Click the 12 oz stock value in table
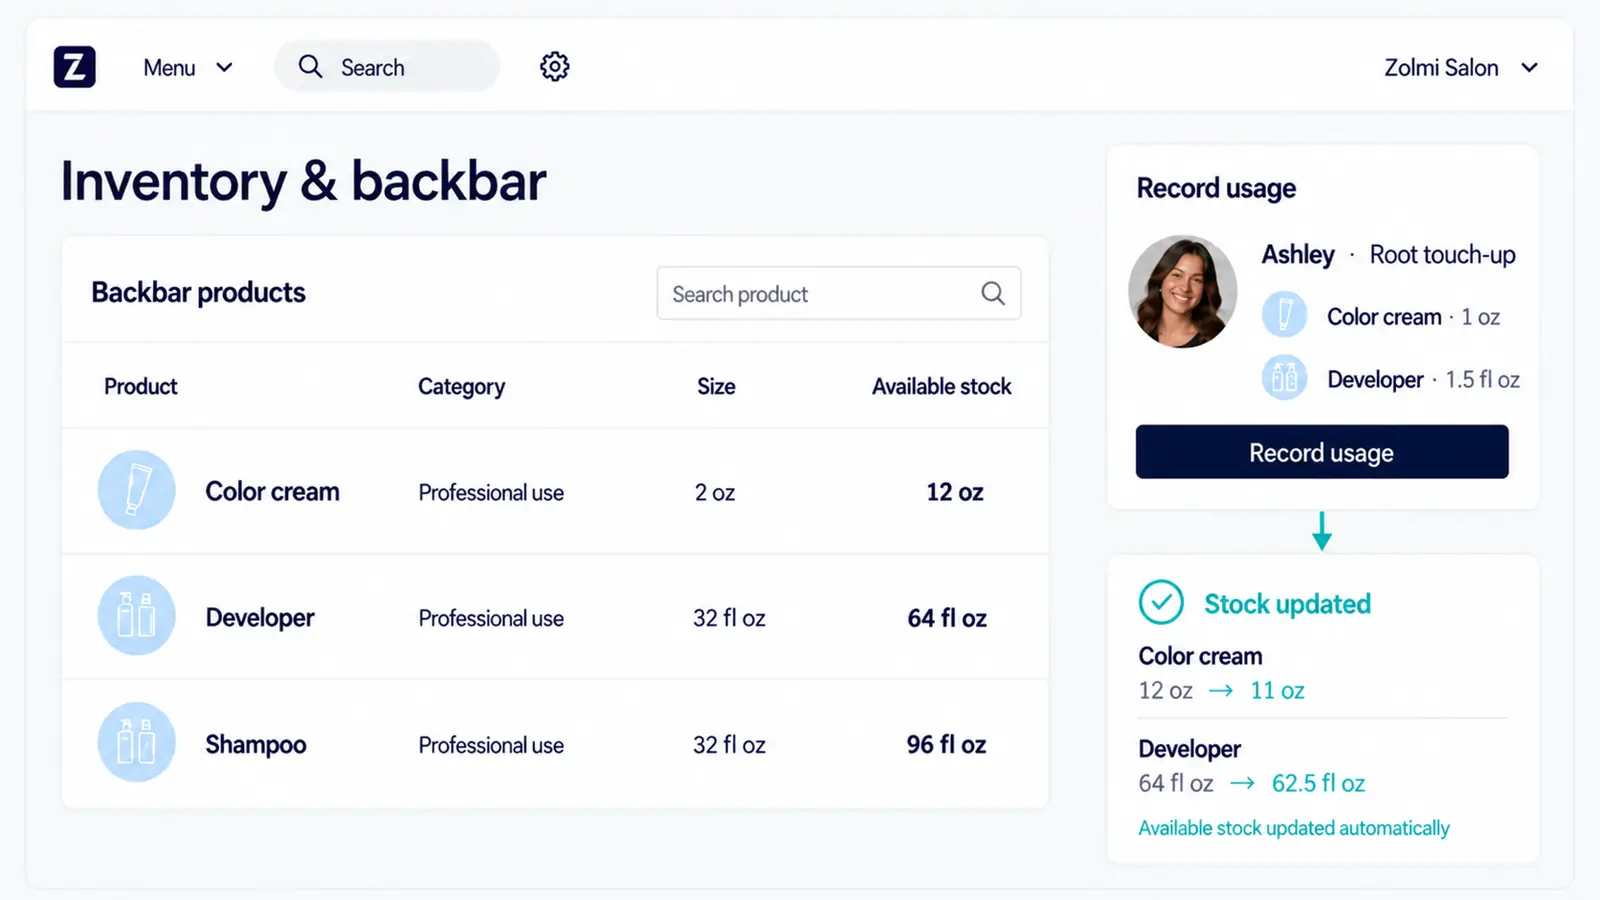The image size is (1600, 900). coord(955,492)
